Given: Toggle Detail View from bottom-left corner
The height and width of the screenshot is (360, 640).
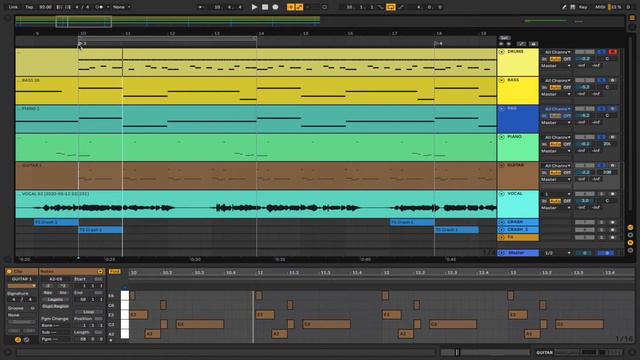Looking at the screenshot, I should click(x=7, y=352).
